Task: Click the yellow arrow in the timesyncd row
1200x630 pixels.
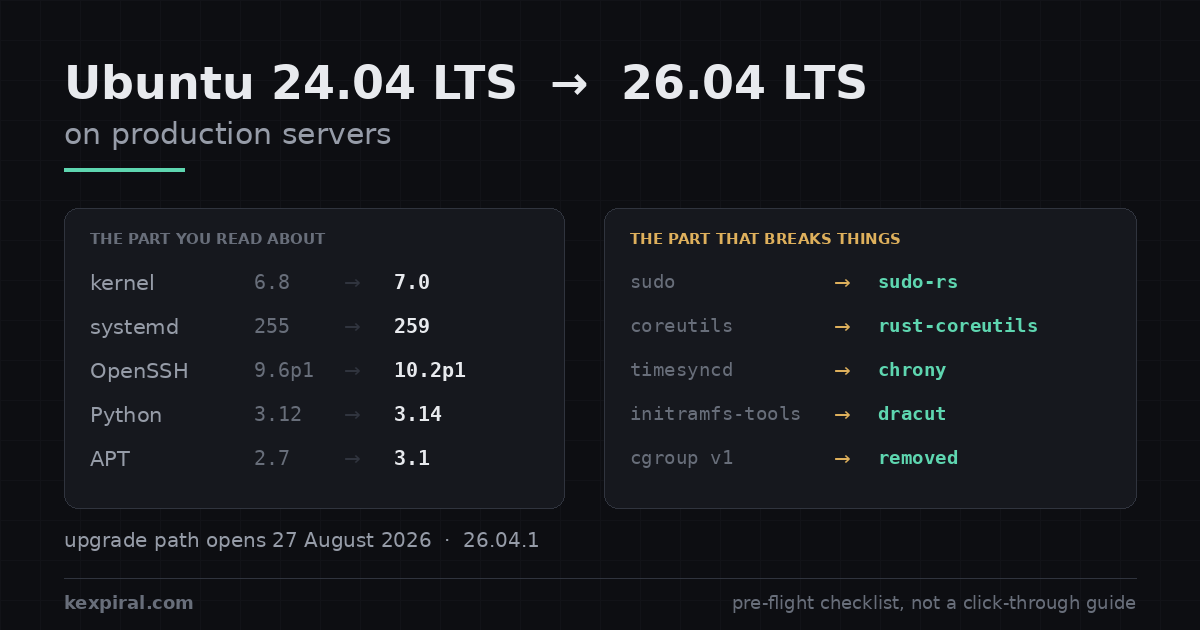Action: 842,371
